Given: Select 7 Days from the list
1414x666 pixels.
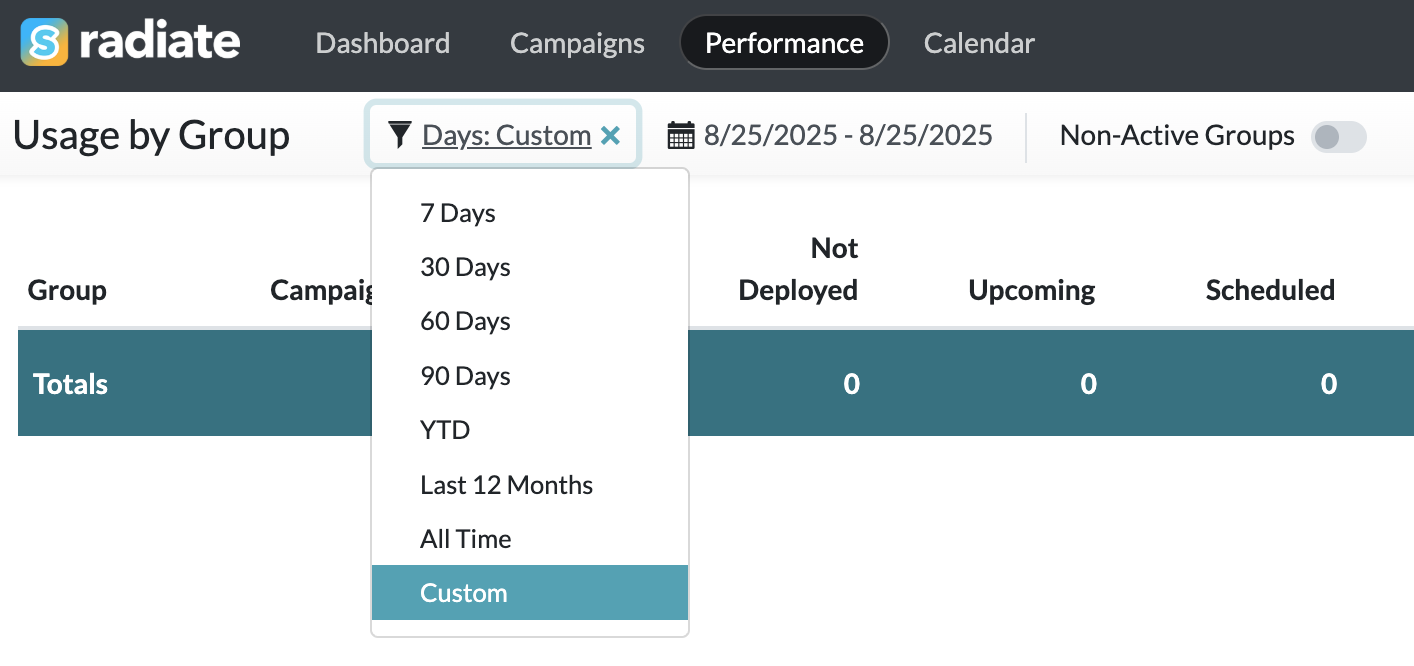Looking at the screenshot, I should click(458, 213).
